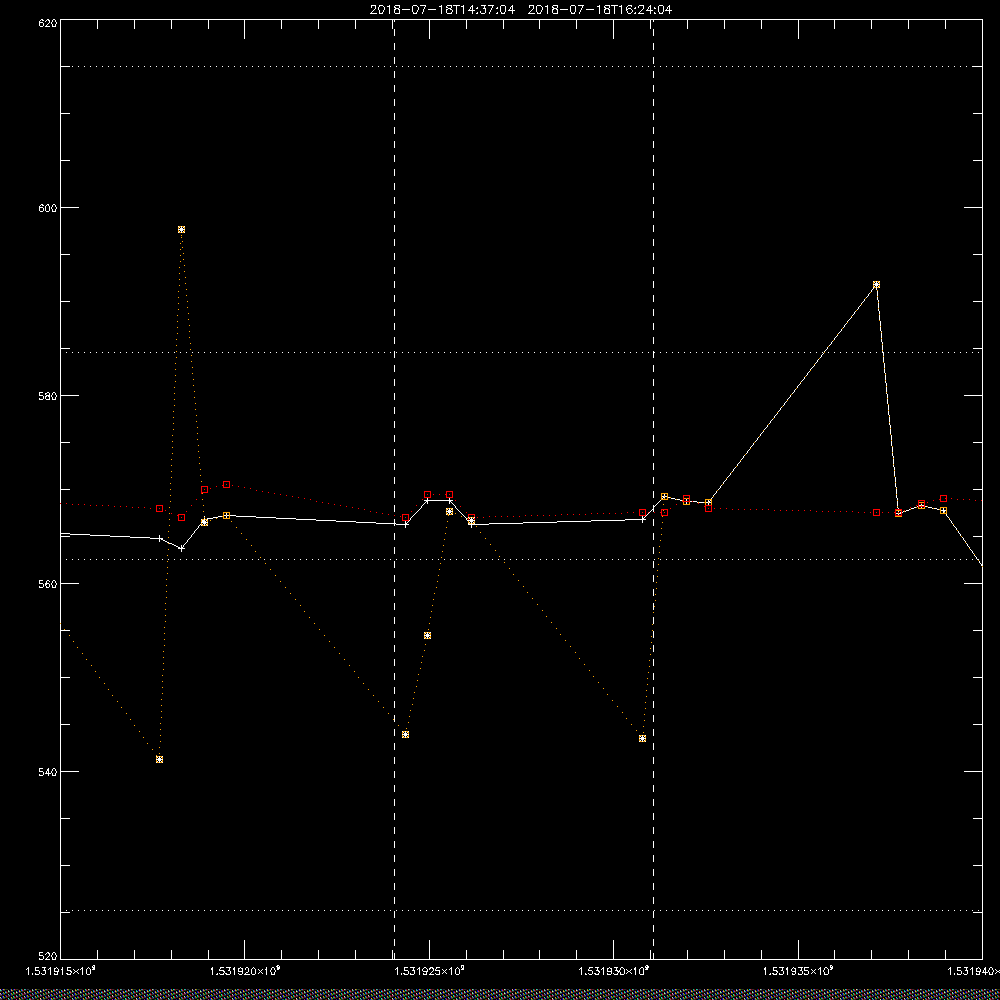This screenshot has width=1000, height=1000.
Task: Click the y-axis label 580
Action: click(x=48, y=395)
